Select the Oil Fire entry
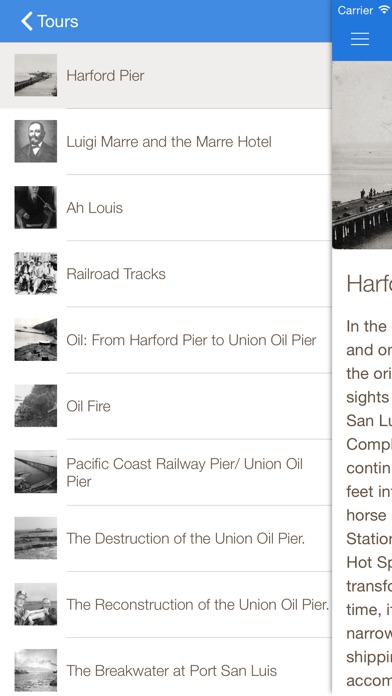392x696 pixels. click(166, 406)
